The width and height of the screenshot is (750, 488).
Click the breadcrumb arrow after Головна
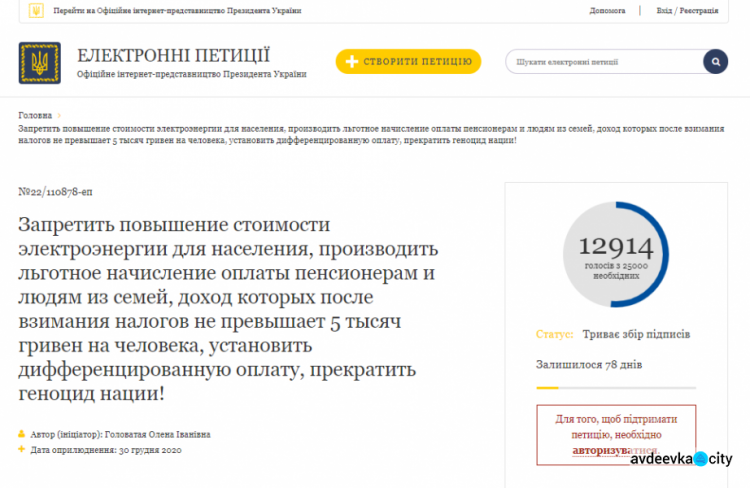click(x=59, y=115)
